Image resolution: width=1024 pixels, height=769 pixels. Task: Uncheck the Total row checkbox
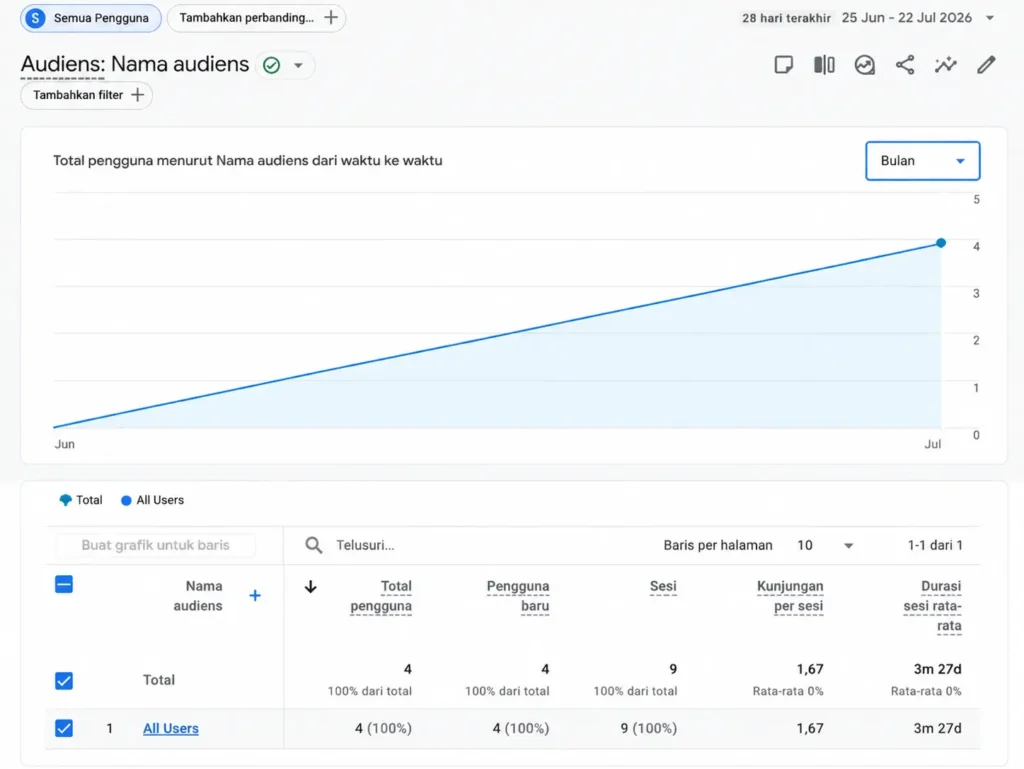[64, 681]
